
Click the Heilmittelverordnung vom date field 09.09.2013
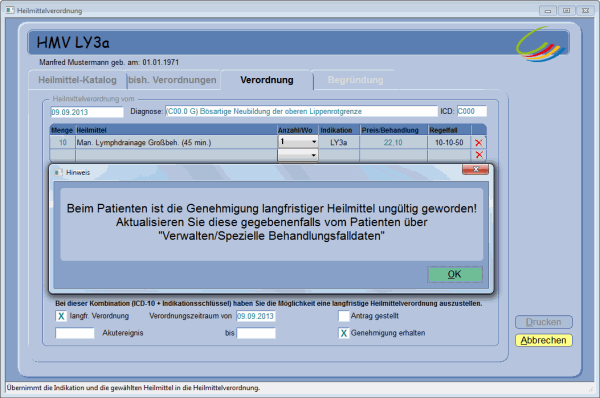pyautogui.click(x=87, y=112)
